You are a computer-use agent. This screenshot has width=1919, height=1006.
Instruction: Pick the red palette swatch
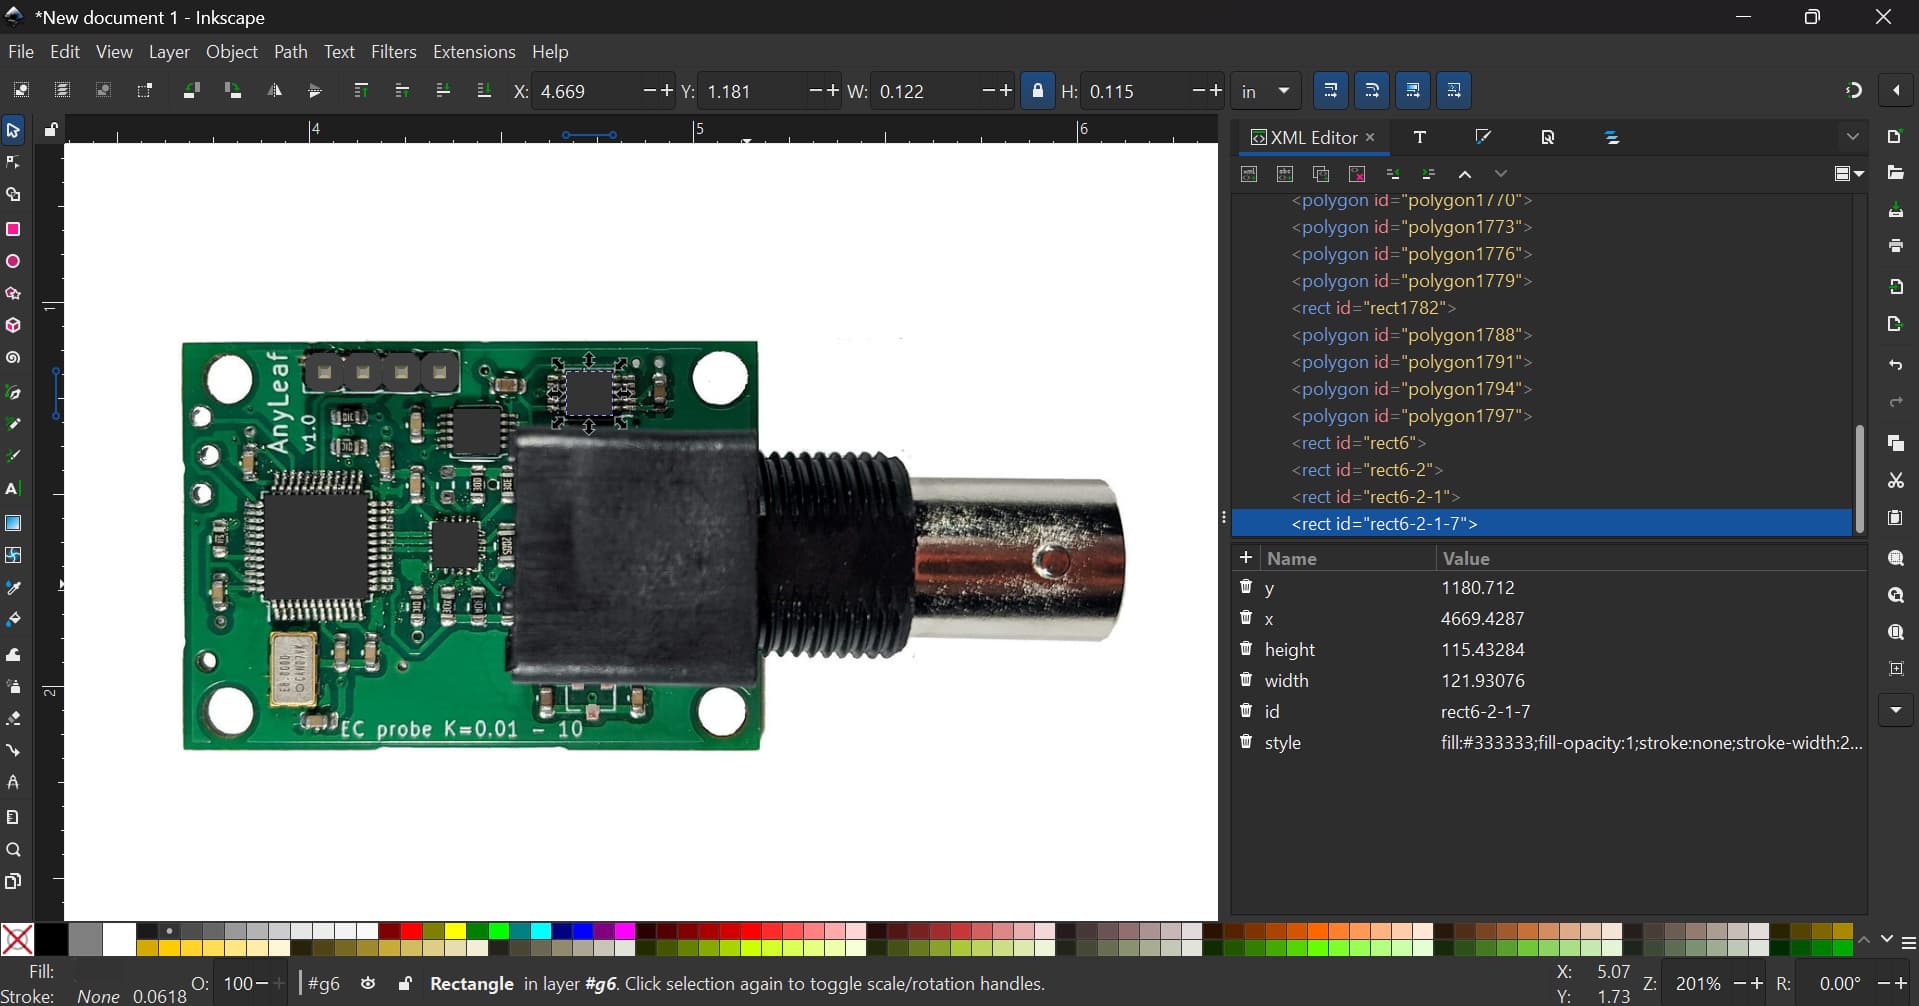tap(410, 932)
